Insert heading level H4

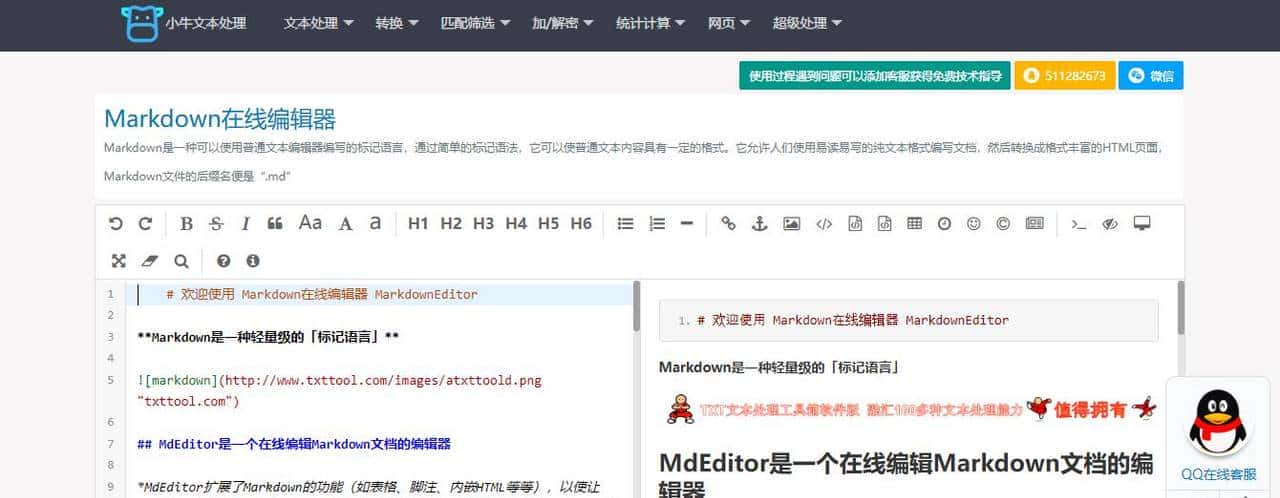(516, 224)
